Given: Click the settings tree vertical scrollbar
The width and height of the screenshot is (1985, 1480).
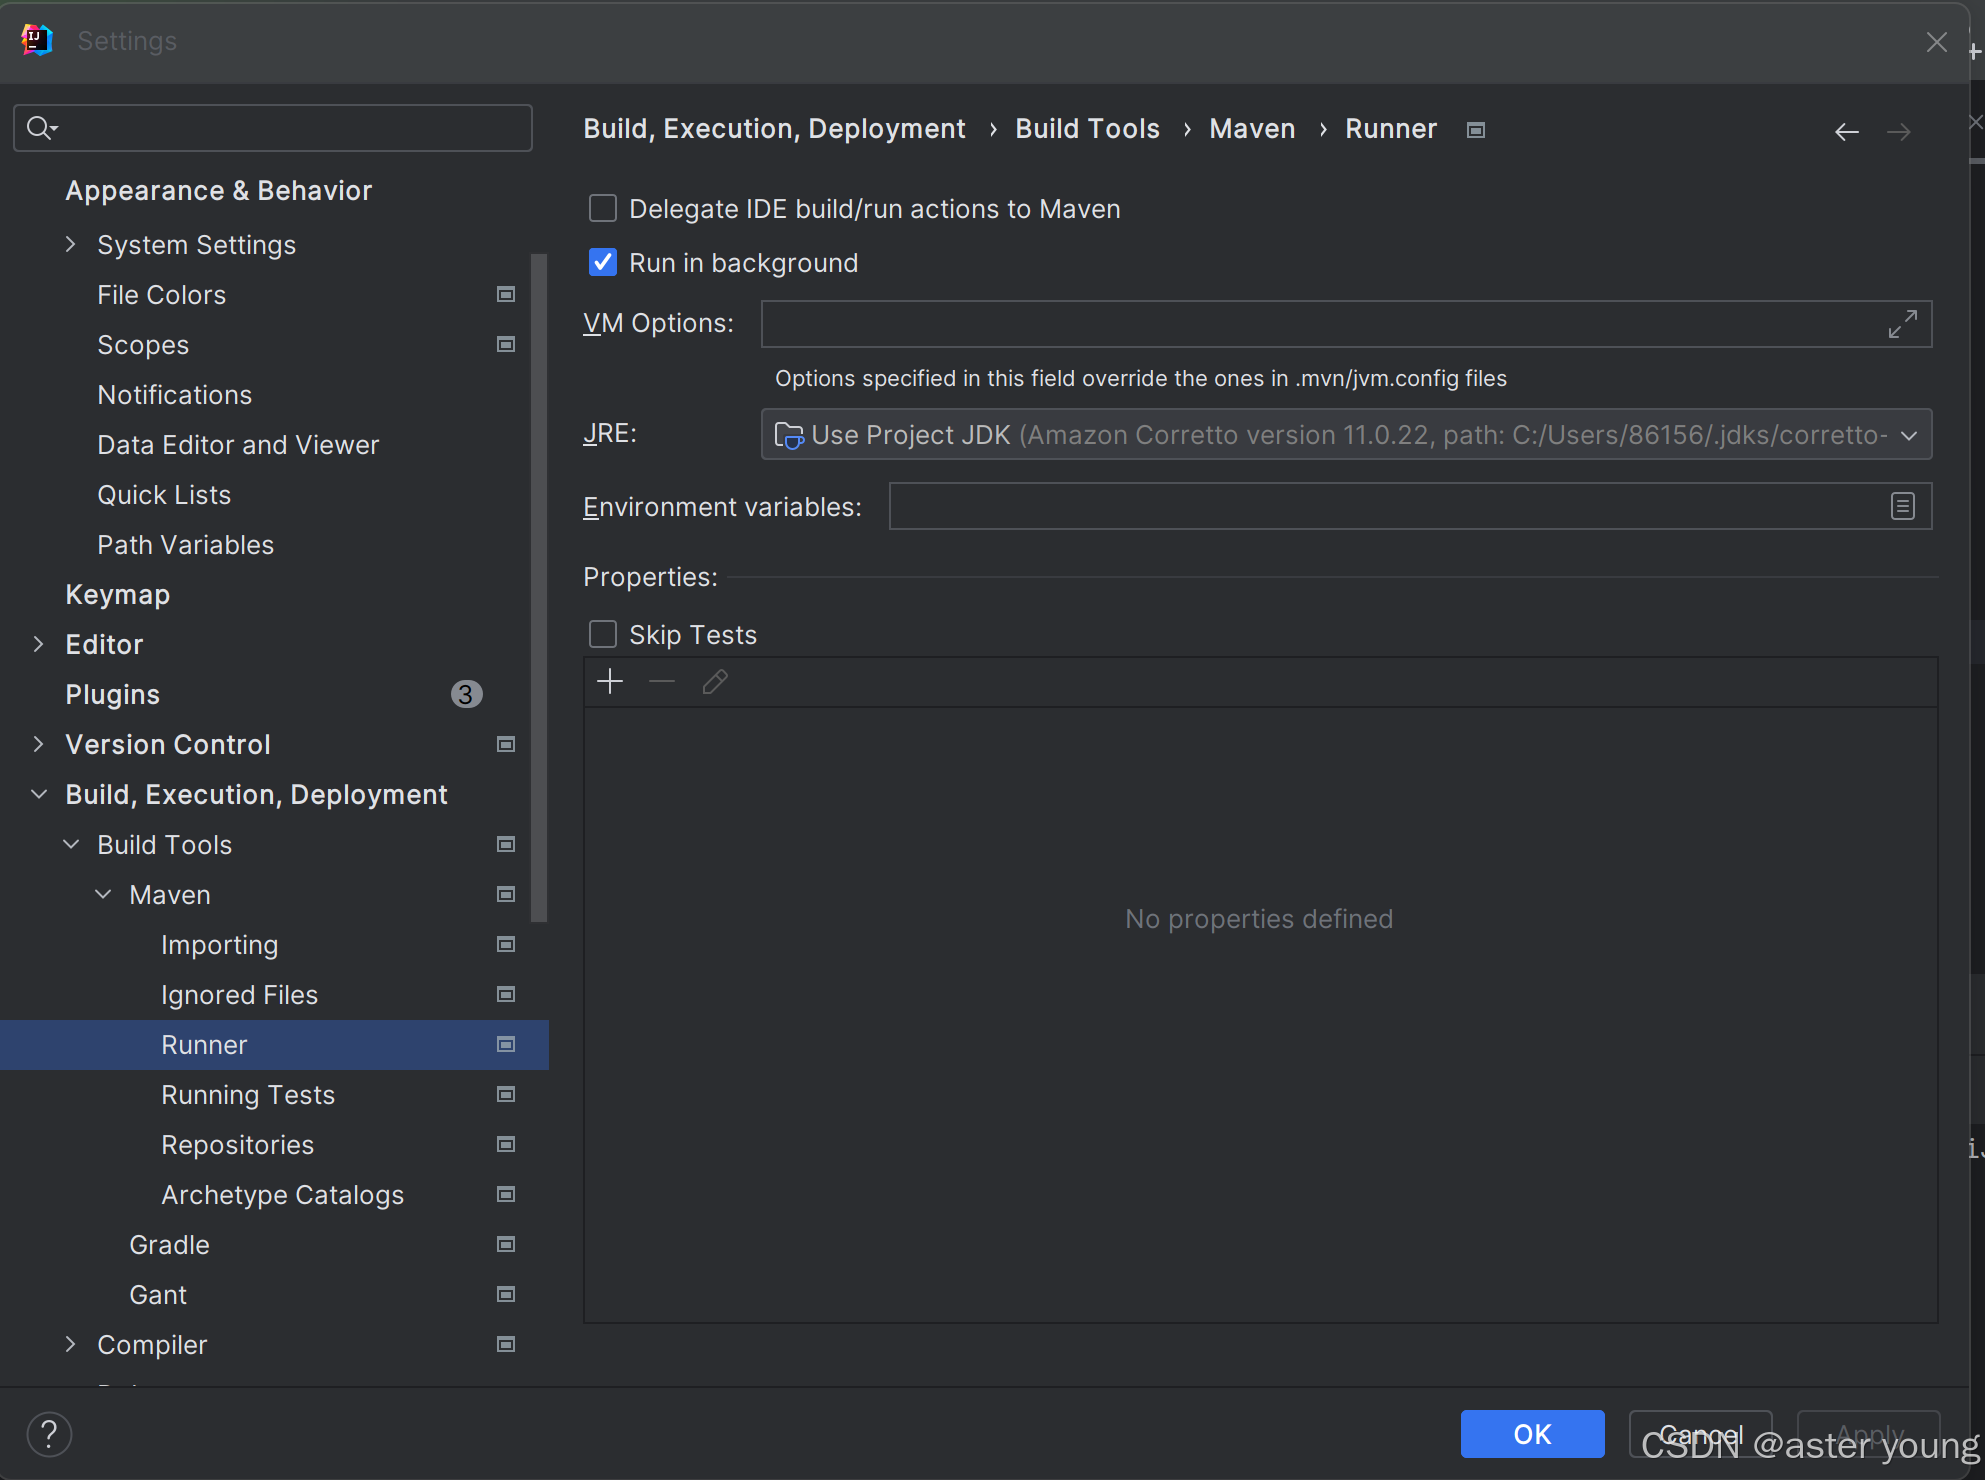Looking at the screenshot, I should 539,588.
